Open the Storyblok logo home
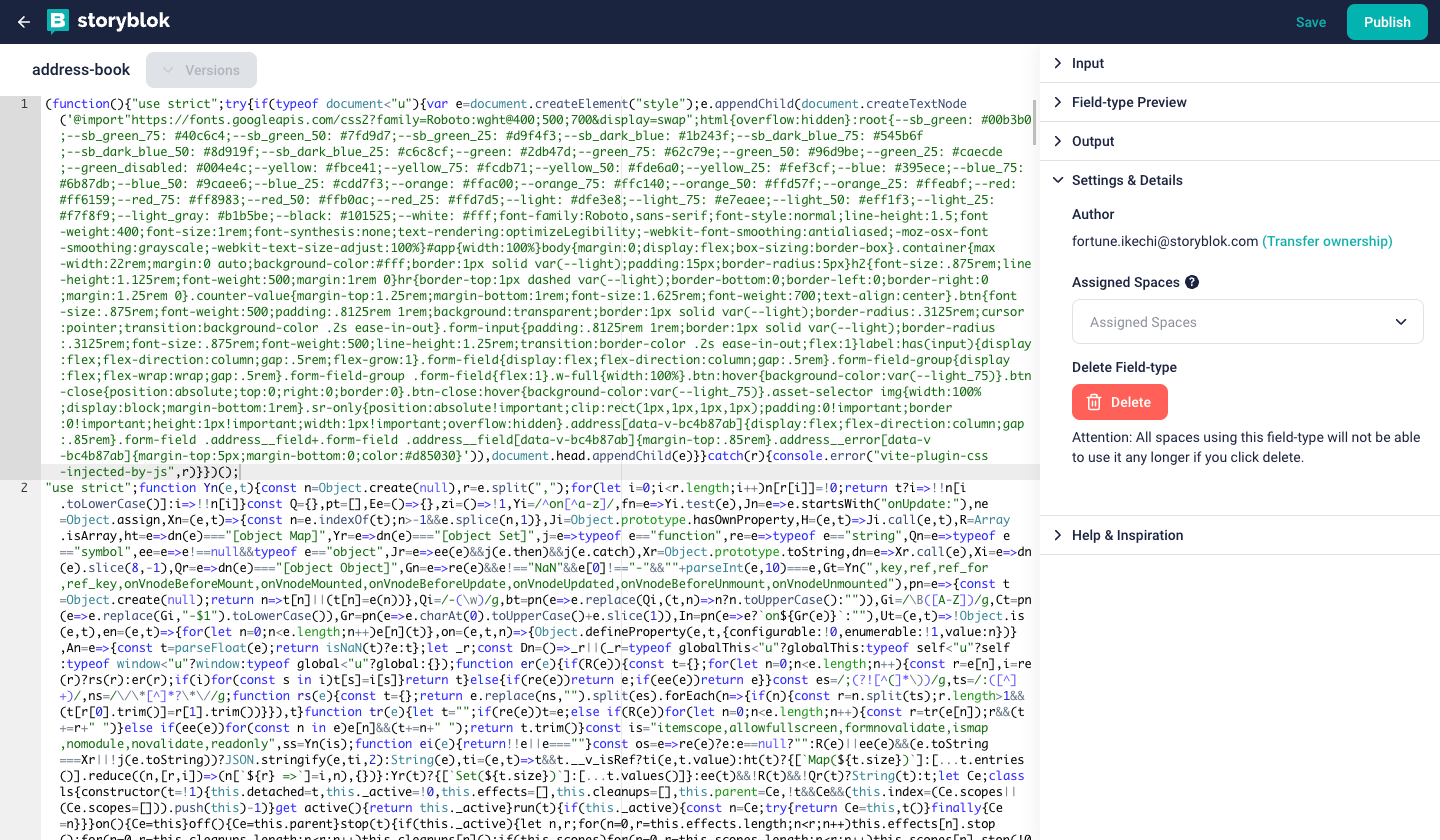1440x840 pixels. [108, 21]
